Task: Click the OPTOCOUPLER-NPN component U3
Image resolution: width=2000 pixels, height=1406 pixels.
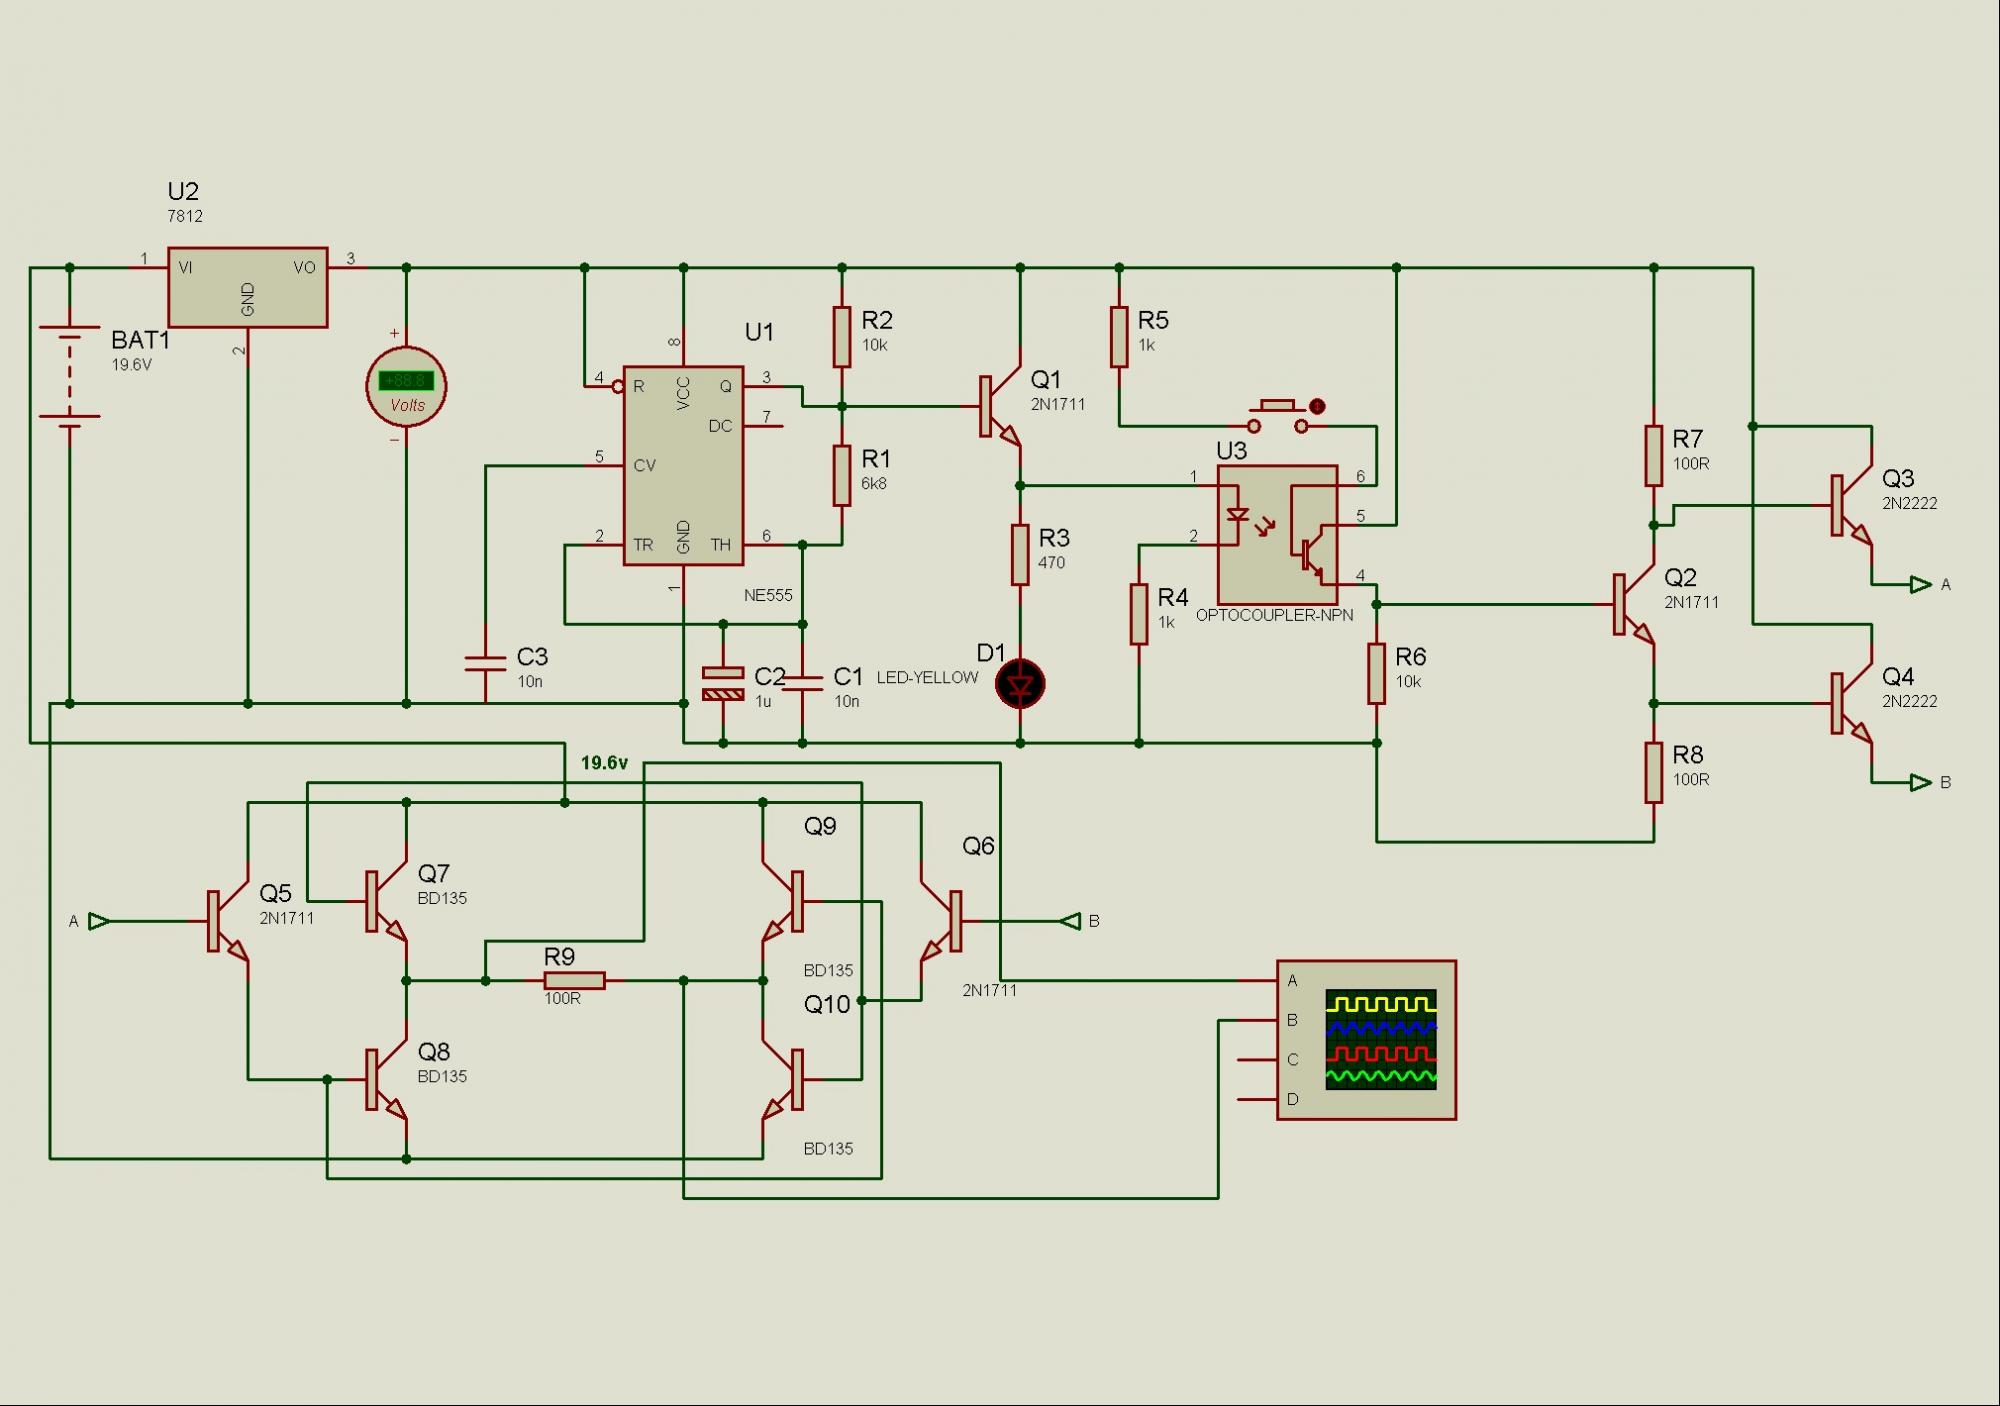Action: point(1277,534)
